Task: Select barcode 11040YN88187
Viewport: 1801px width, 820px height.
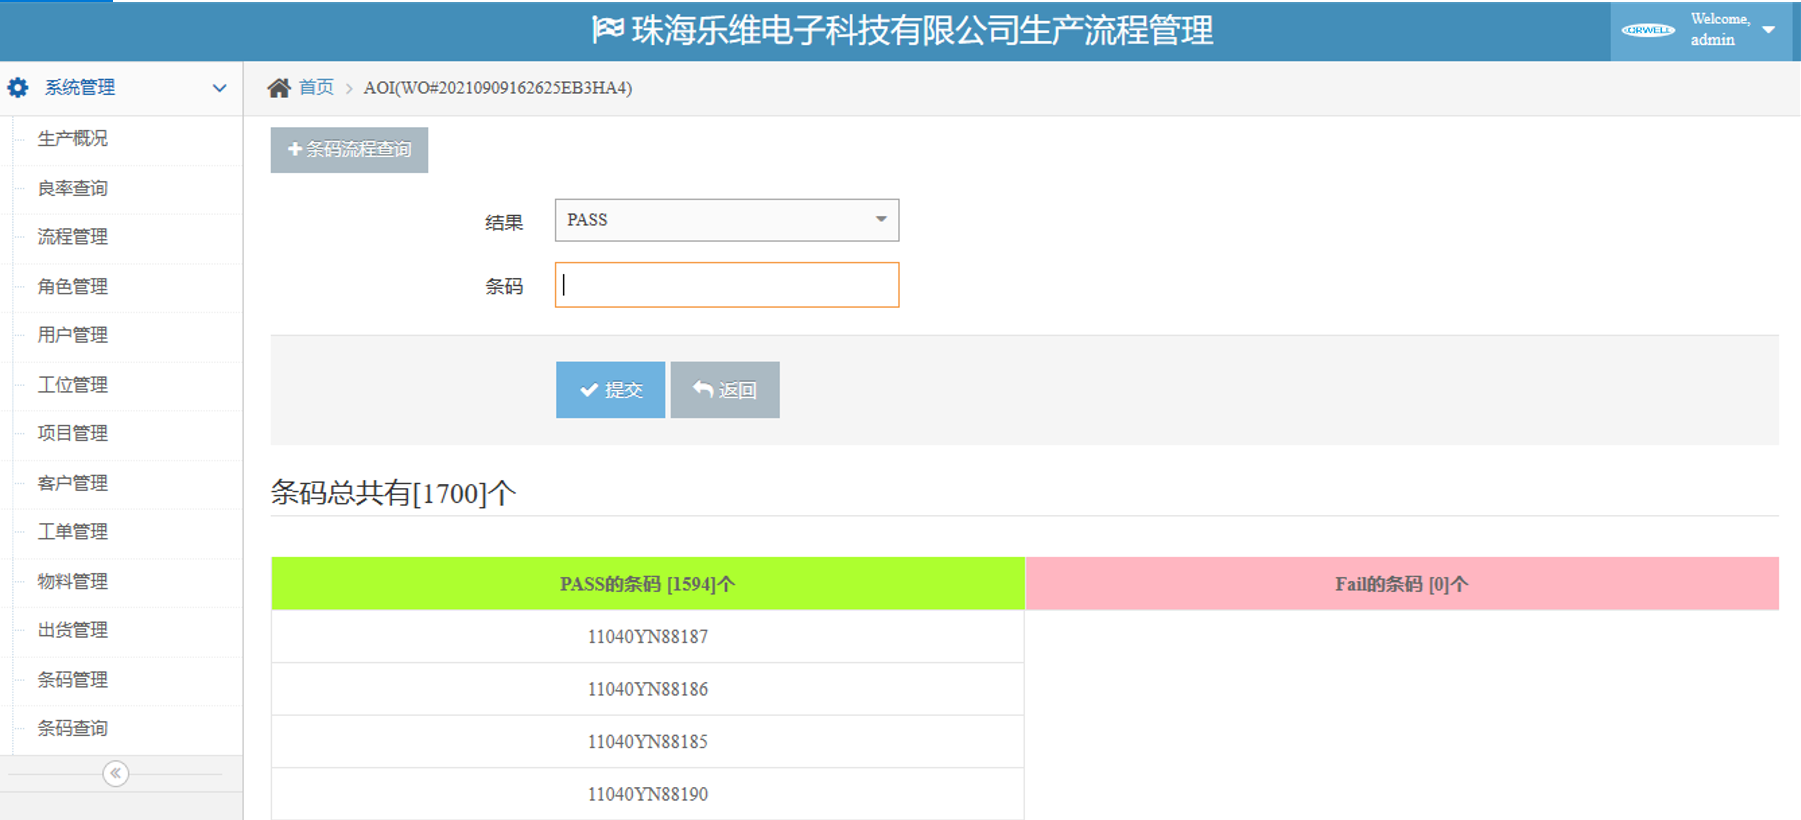Action: 648,637
